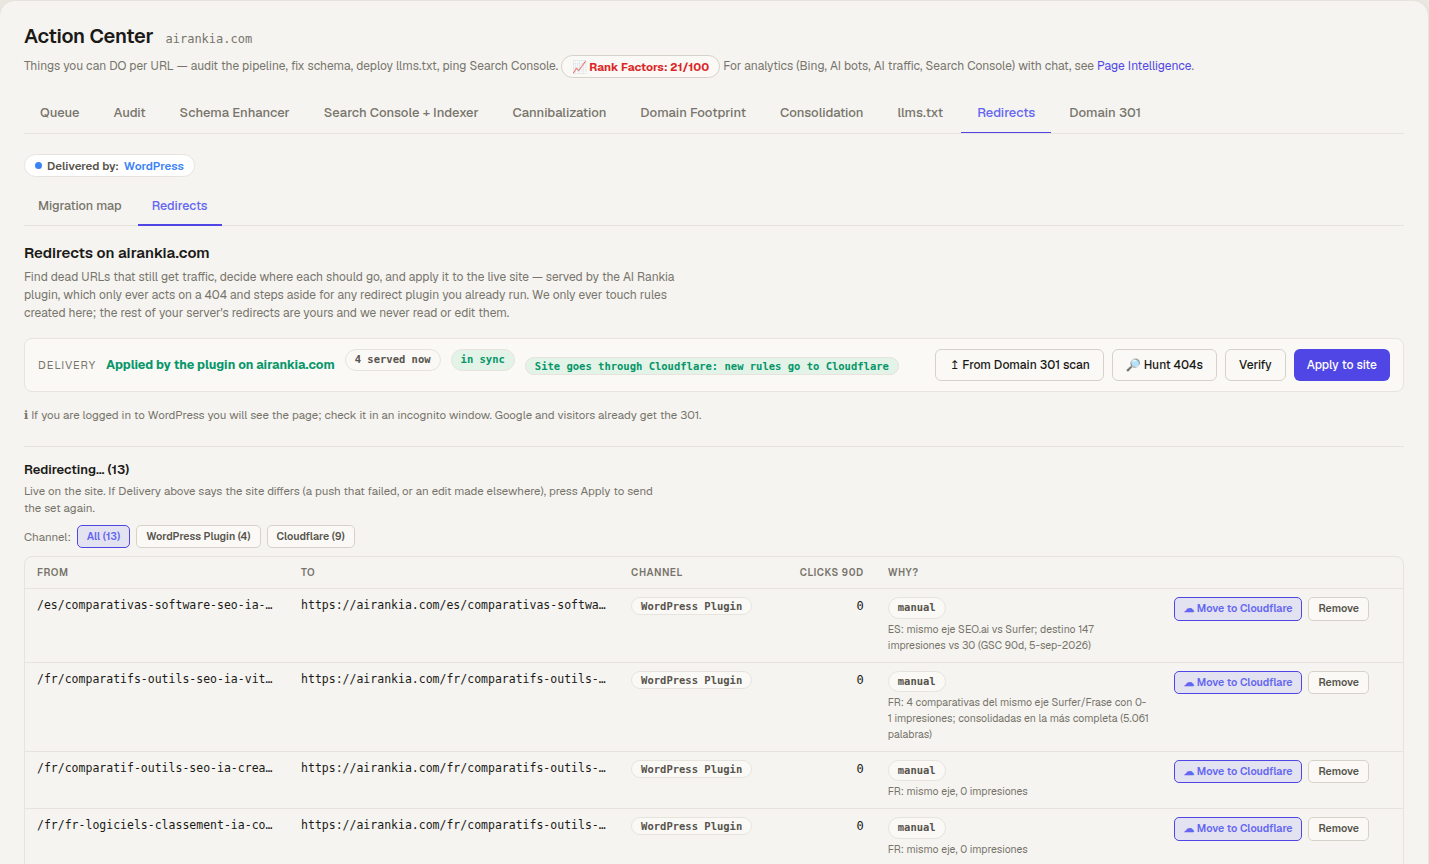1429x864 pixels.
Task: Click 'manual' tag in /fr/comparatif-outils-seo-ia-crea row
Action: pyautogui.click(x=916, y=771)
